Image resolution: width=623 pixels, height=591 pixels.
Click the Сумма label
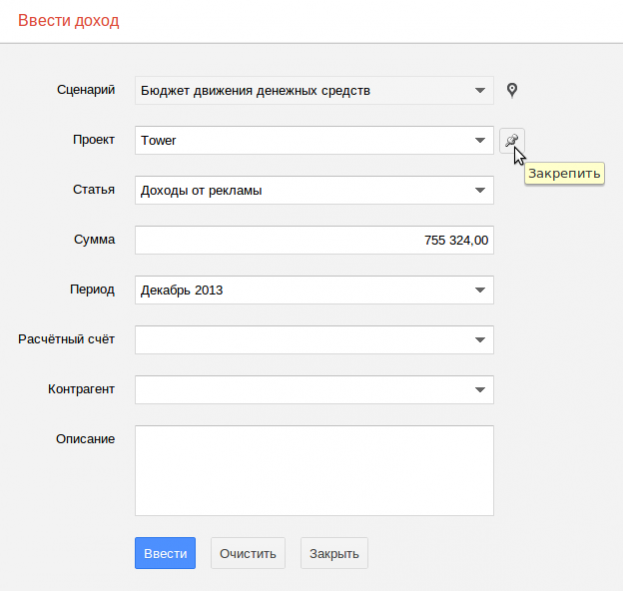(95, 239)
